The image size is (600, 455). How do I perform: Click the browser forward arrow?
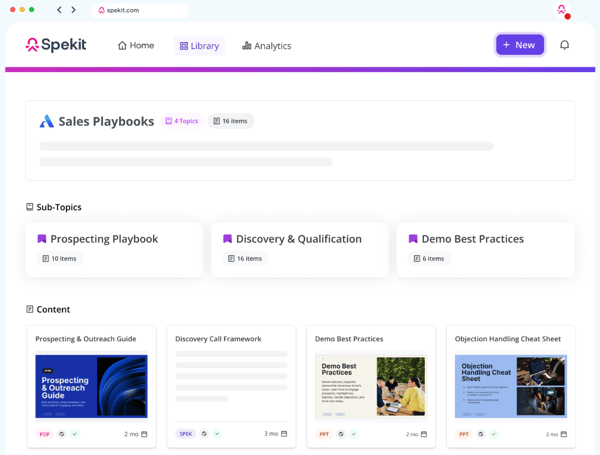point(73,10)
